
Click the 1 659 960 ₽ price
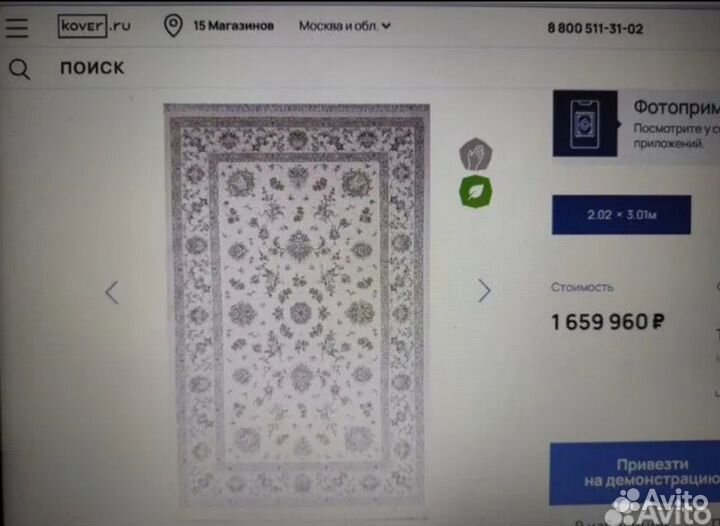point(608,322)
